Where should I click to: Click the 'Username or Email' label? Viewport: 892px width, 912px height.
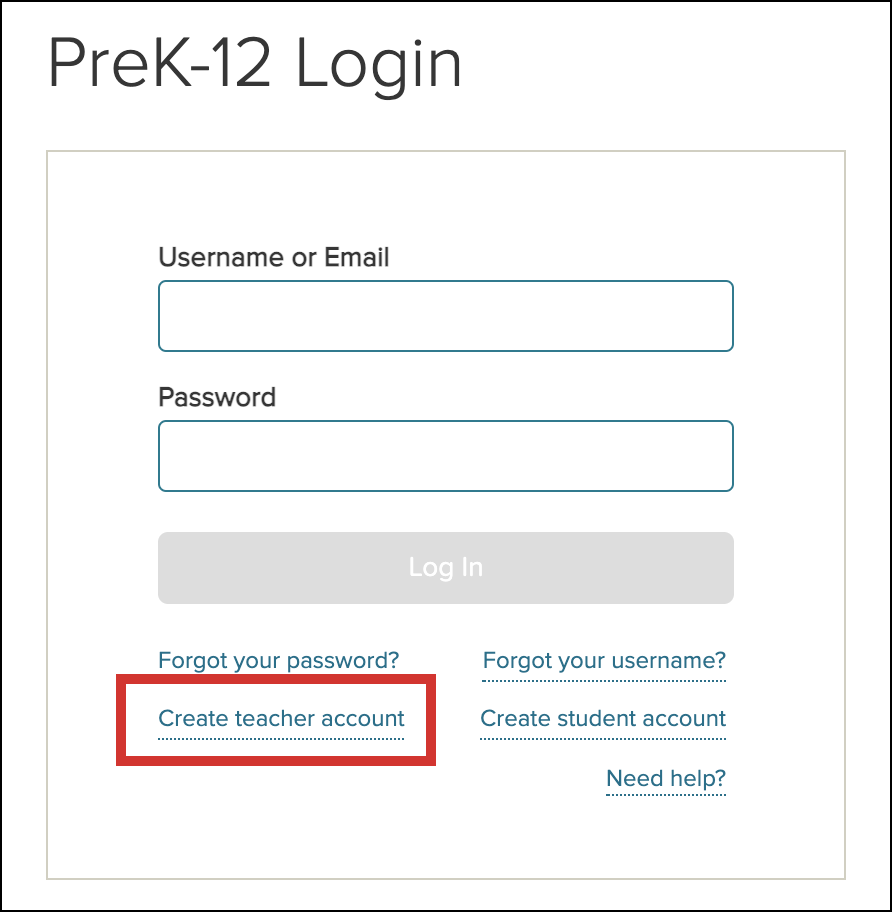[273, 257]
